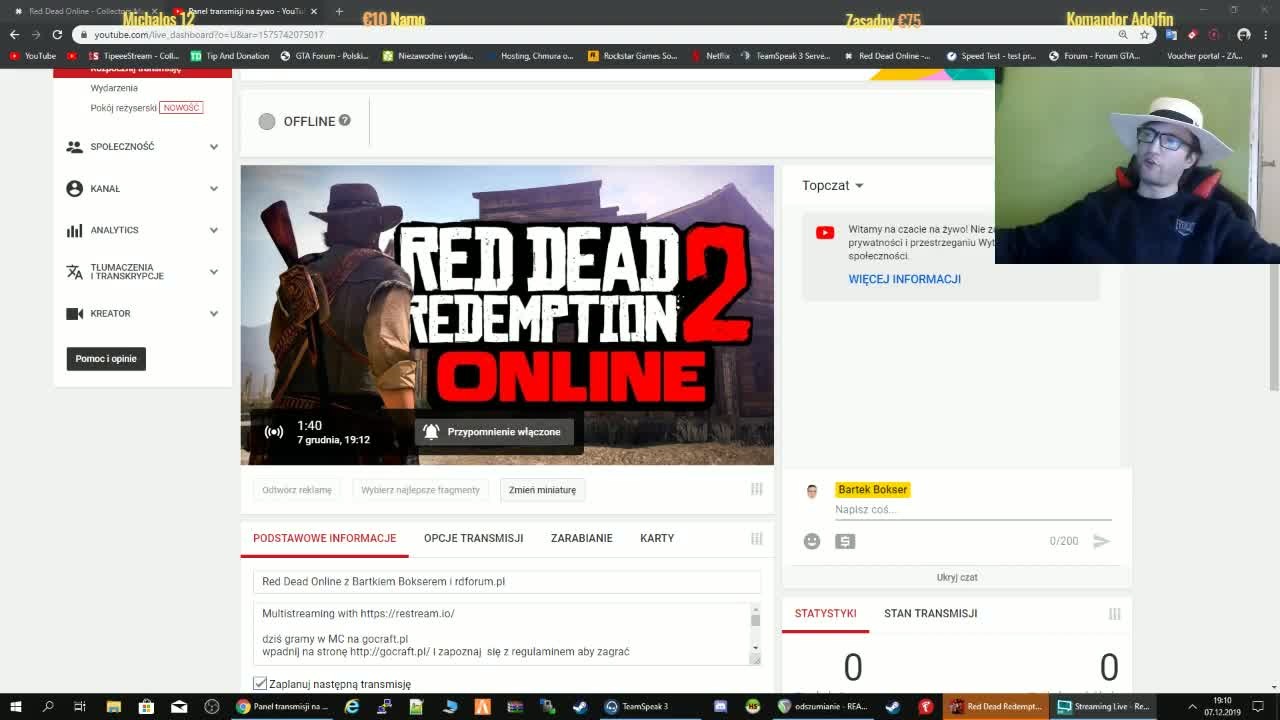Click the Discord icon in taskbar
This screenshot has height=720, width=1280.
[x=720, y=707]
